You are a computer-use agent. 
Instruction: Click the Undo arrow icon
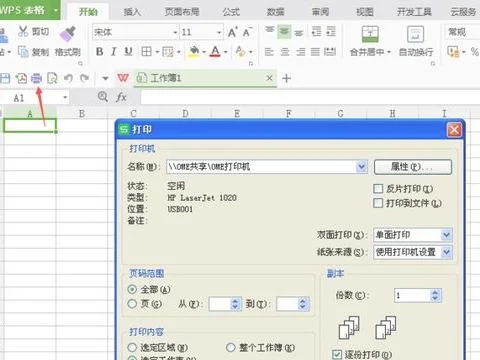(x=68, y=78)
